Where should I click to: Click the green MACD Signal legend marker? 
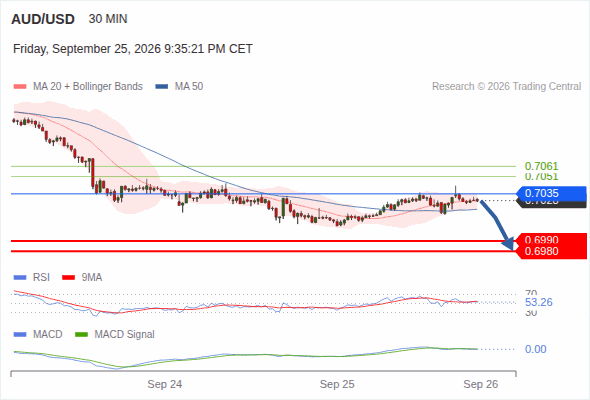pyautogui.click(x=82, y=334)
